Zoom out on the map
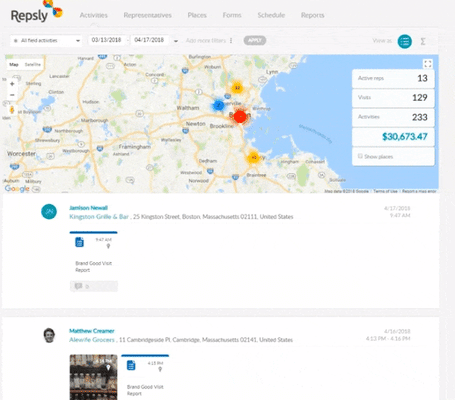 tap(12, 95)
